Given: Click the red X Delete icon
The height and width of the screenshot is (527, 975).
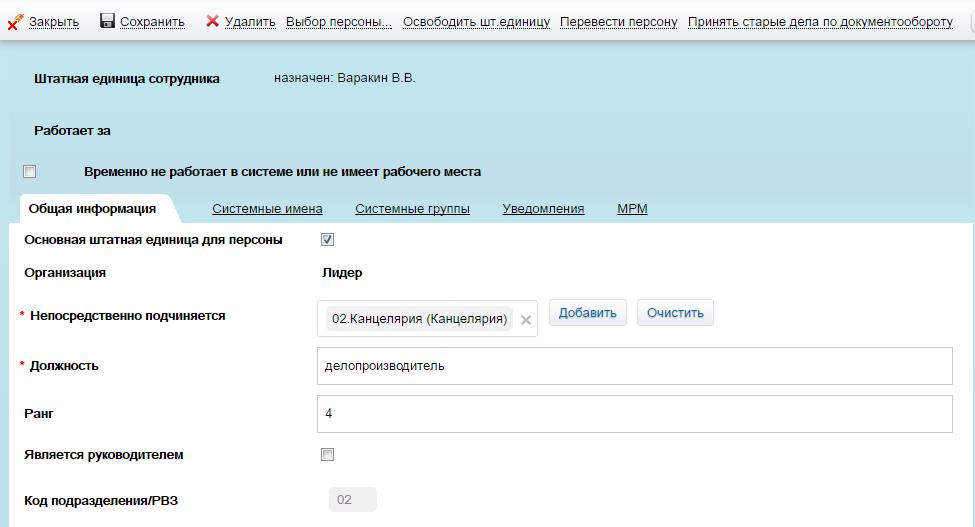Looking at the screenshot, I should [x=212, y=21].
